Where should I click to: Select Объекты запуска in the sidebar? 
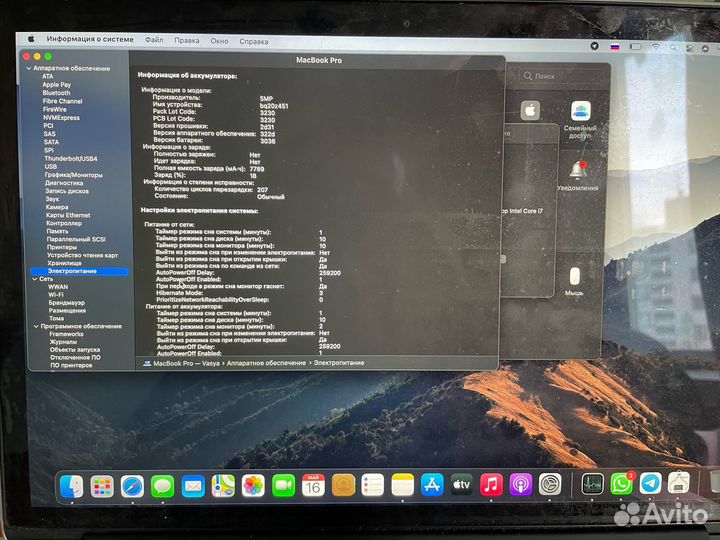pyautogui.click(x=75, y=350)
